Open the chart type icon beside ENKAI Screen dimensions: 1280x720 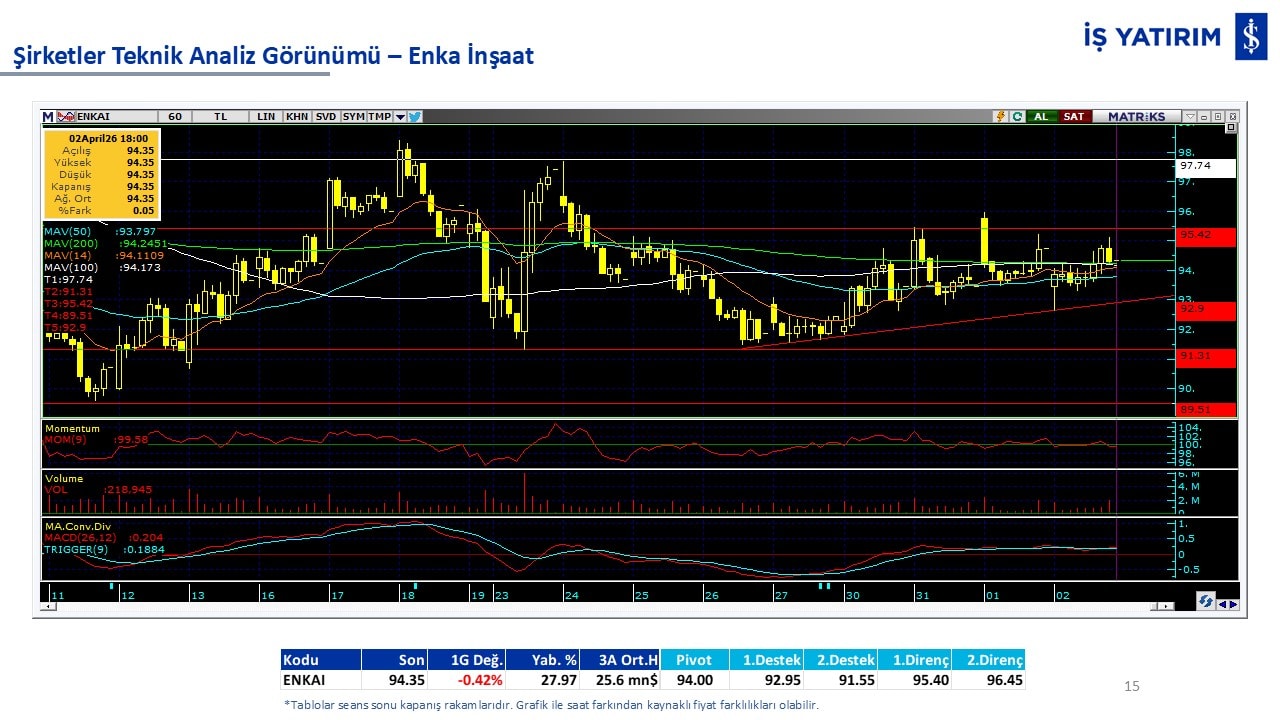click(x=67, y=116)
